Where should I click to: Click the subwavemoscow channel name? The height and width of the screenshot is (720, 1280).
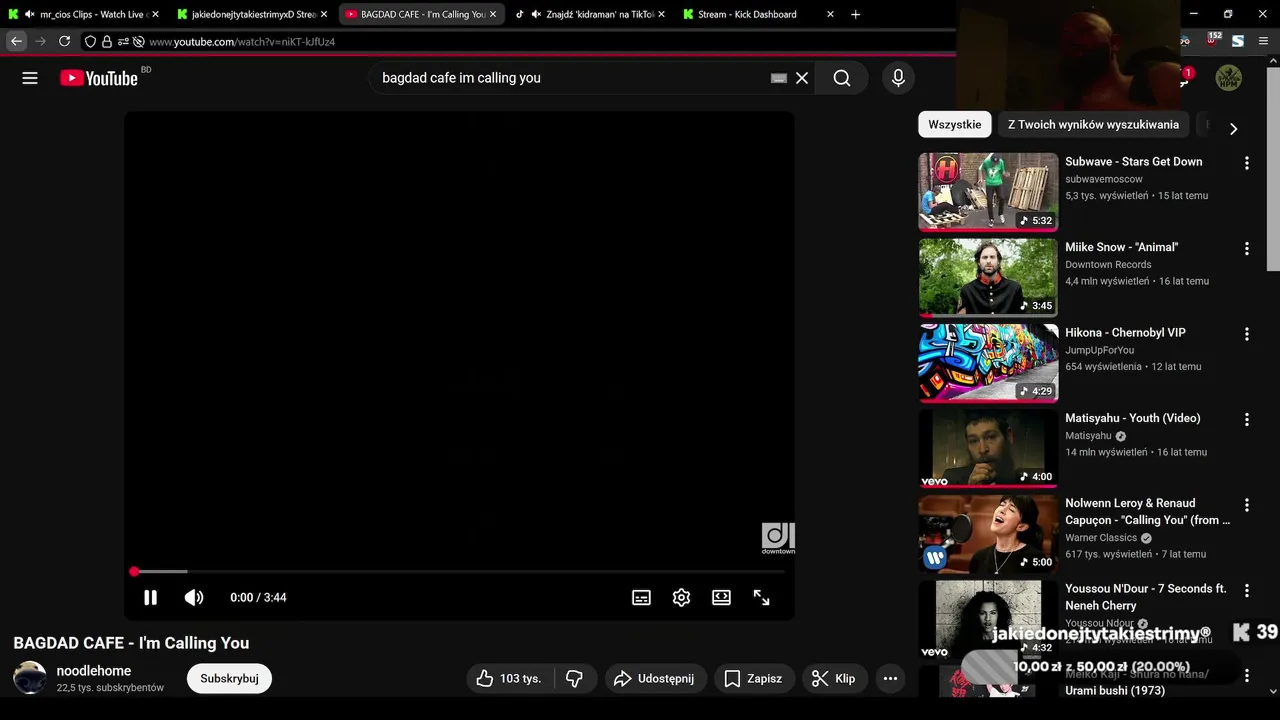pyautogui.click(x=1103, y=179)
